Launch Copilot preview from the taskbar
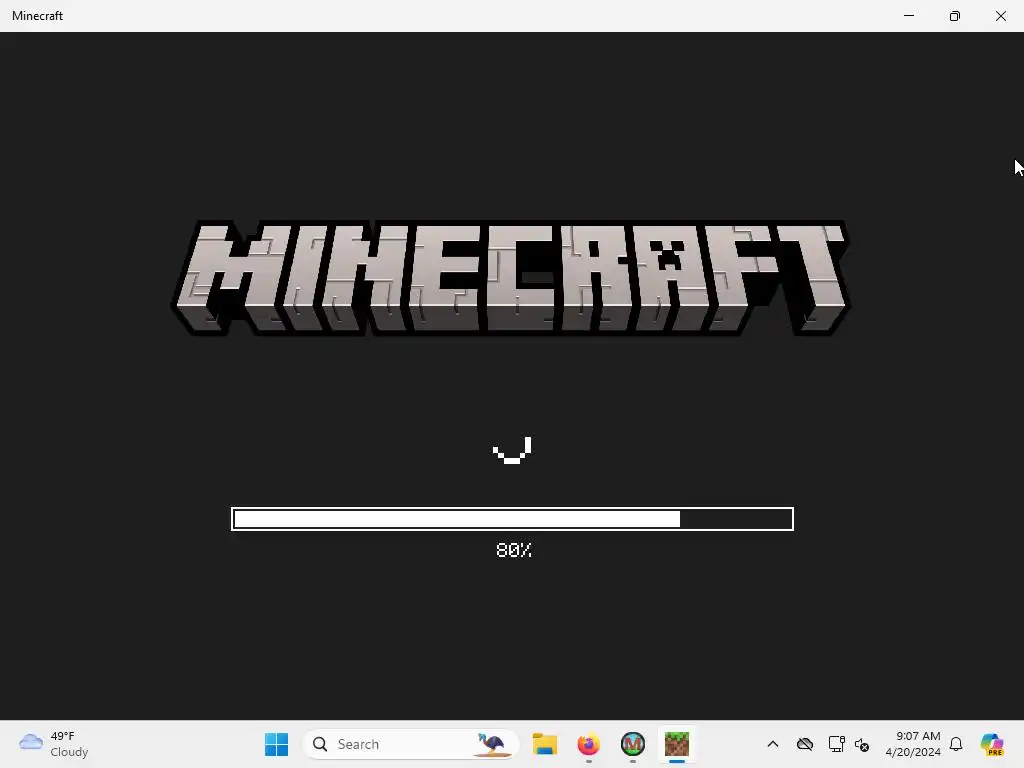This screenshot has width=1024, height=768. pyautogui.click(x=992, y=744)
